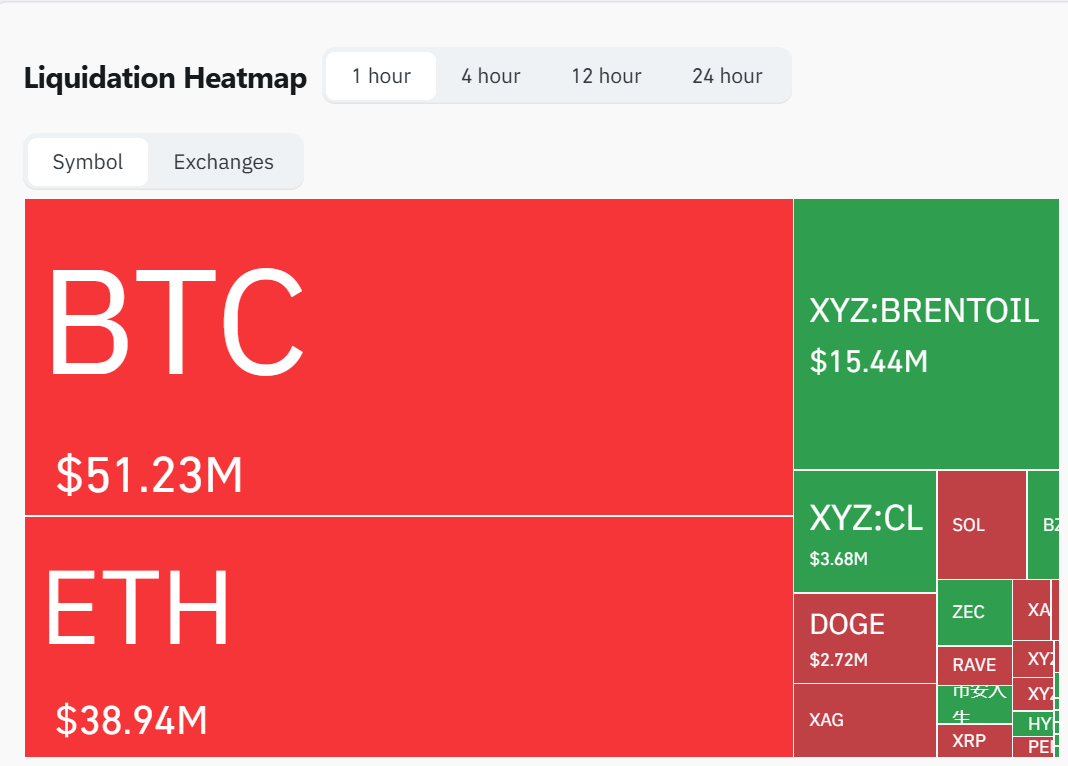Switch grouping to Exchanges
This screenshot has width=1068, height=766.
pos(222,161)
